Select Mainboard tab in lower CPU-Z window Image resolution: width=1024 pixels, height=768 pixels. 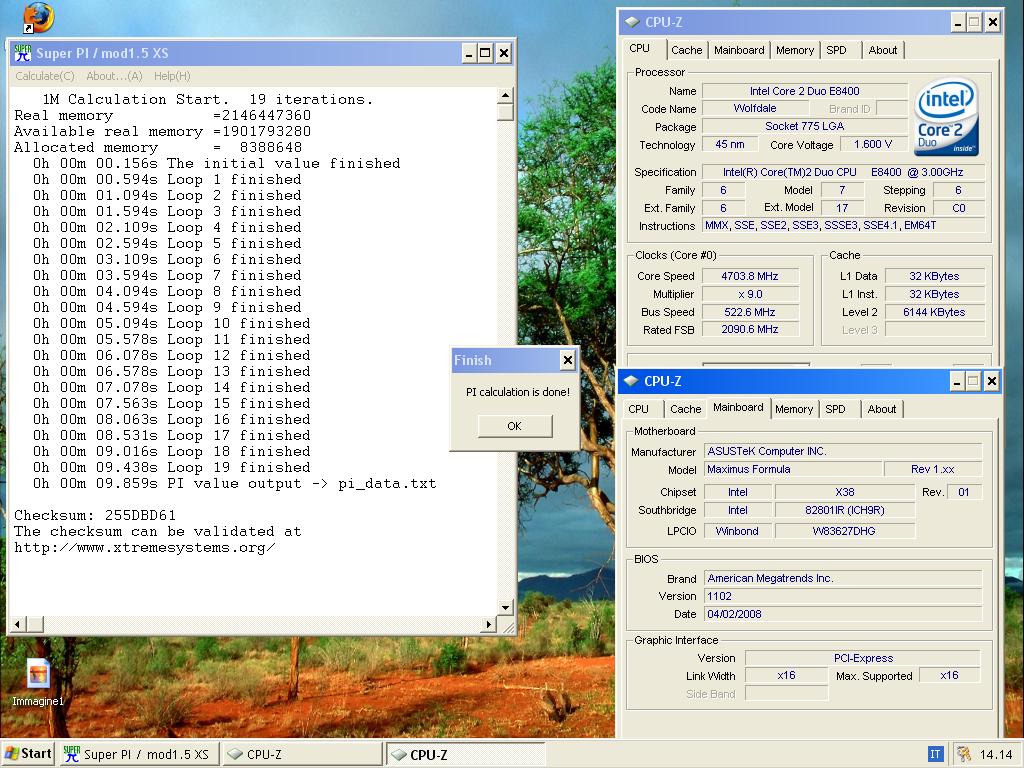pos(739,408)
